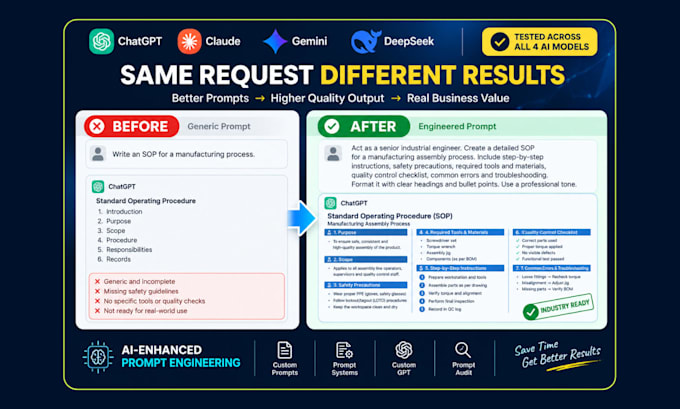Click the green check beside No visible defects
680x409 pixels.
[x=517, y=252]
